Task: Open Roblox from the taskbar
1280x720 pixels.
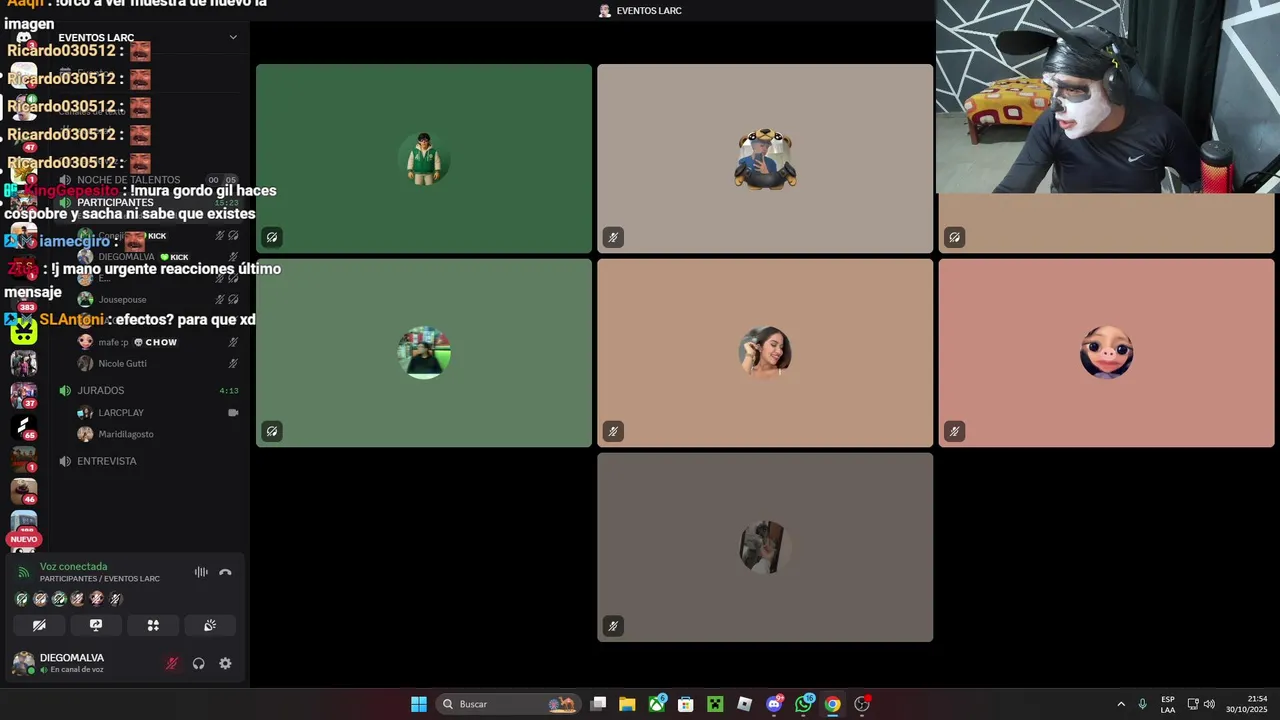Action: [x=744, y=704]
